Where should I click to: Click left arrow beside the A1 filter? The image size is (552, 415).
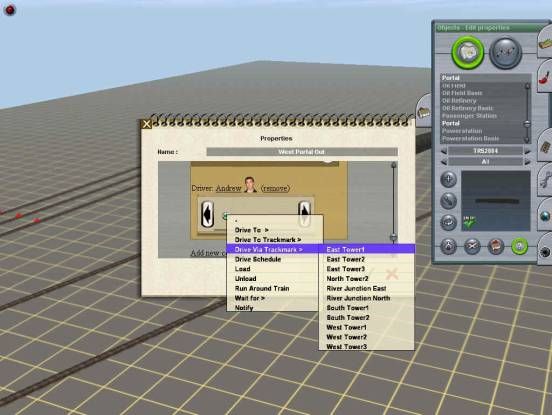444,162
